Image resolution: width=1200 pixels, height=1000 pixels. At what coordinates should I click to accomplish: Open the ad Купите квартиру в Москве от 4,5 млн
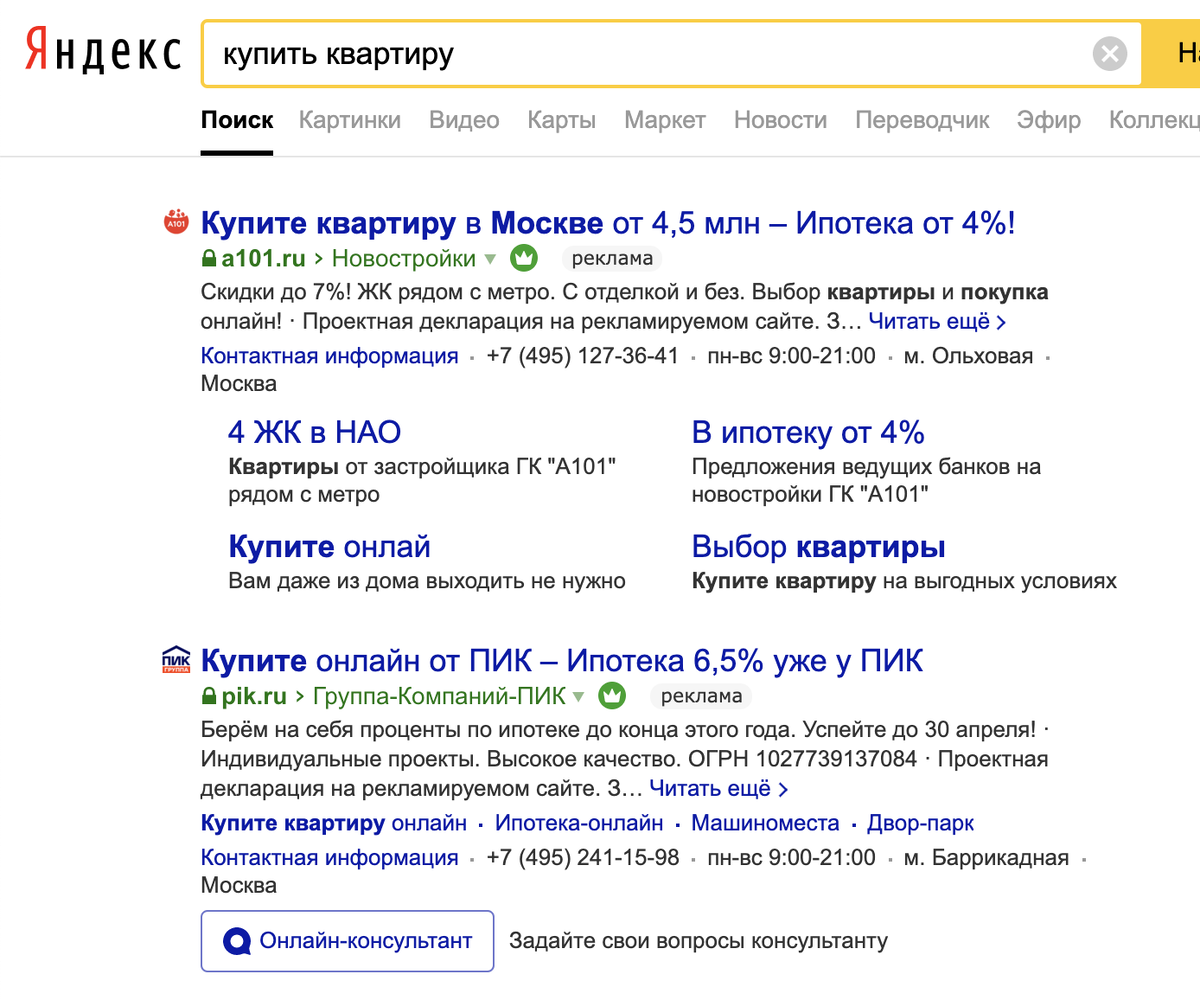tap(608, 222)
